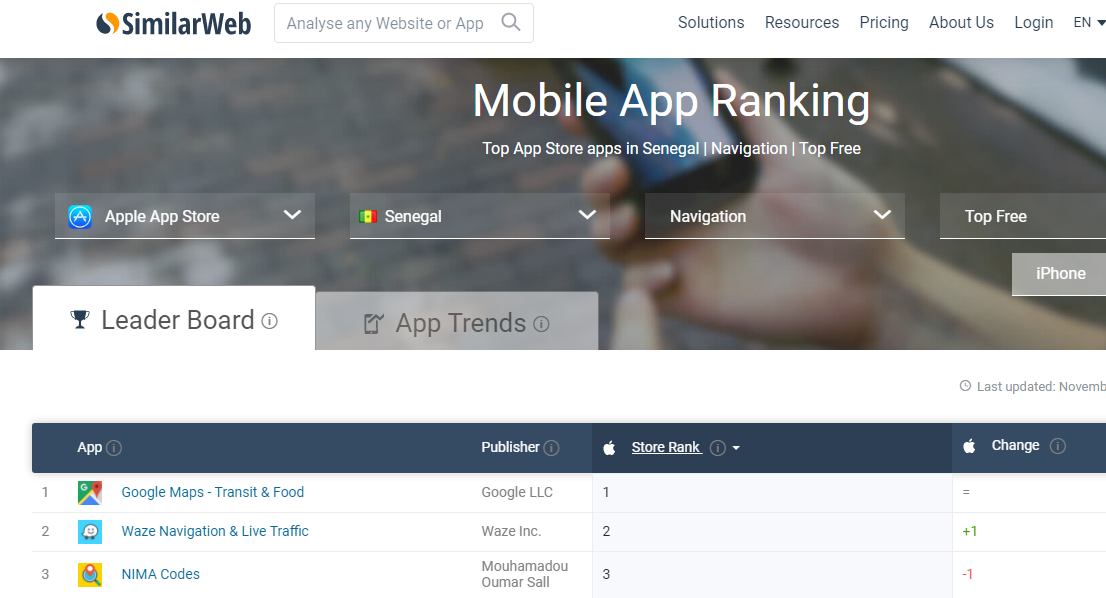The width and height of the screenshot is (1106, 598).
Task: Click the App Trends info icon
Action: coord(541,324)
